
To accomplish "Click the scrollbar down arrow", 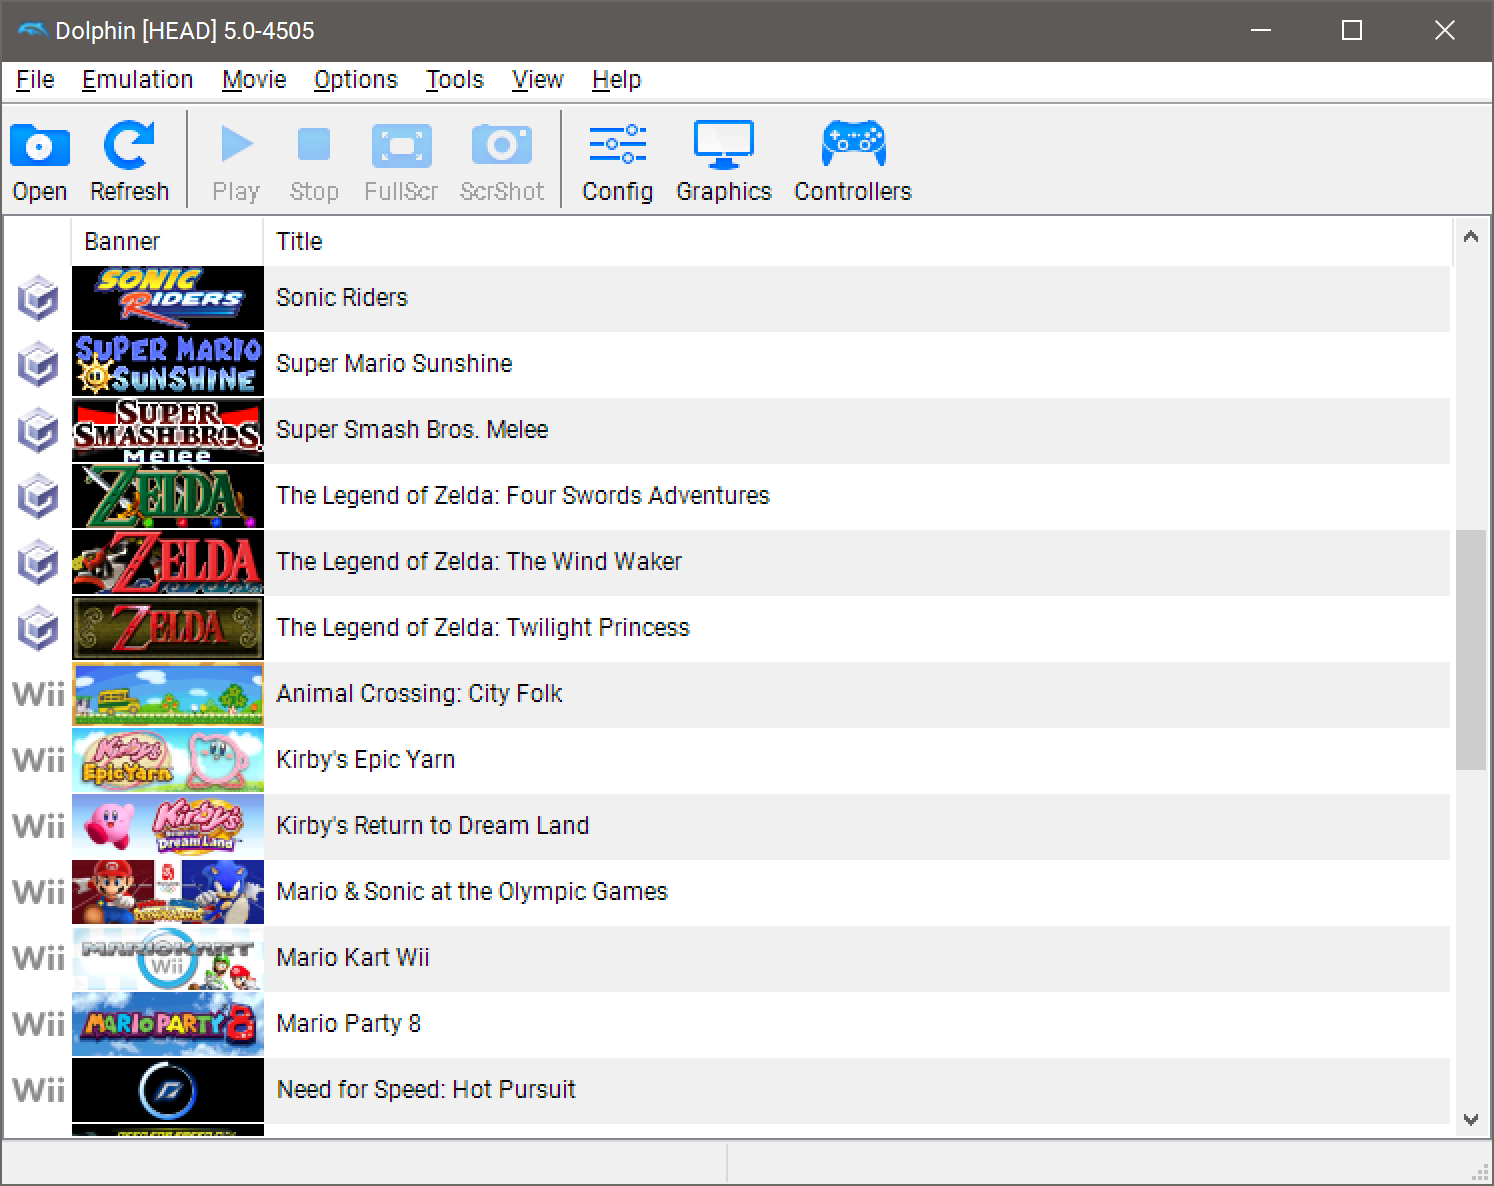I will 1470,1120.
